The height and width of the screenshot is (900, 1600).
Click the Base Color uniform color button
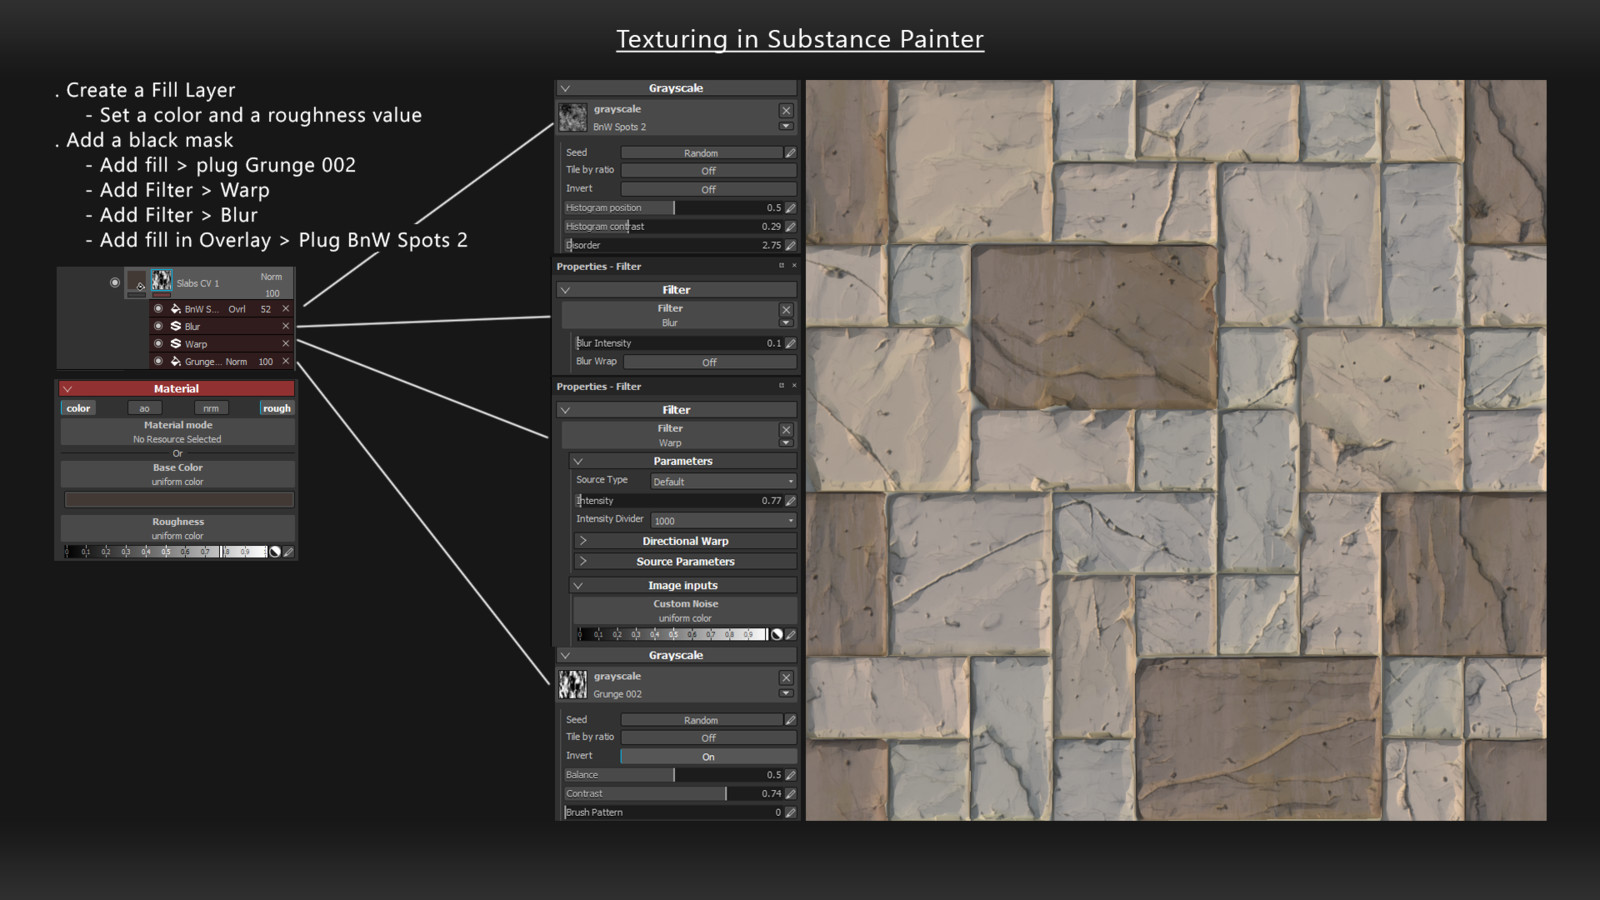coord(178,474)
